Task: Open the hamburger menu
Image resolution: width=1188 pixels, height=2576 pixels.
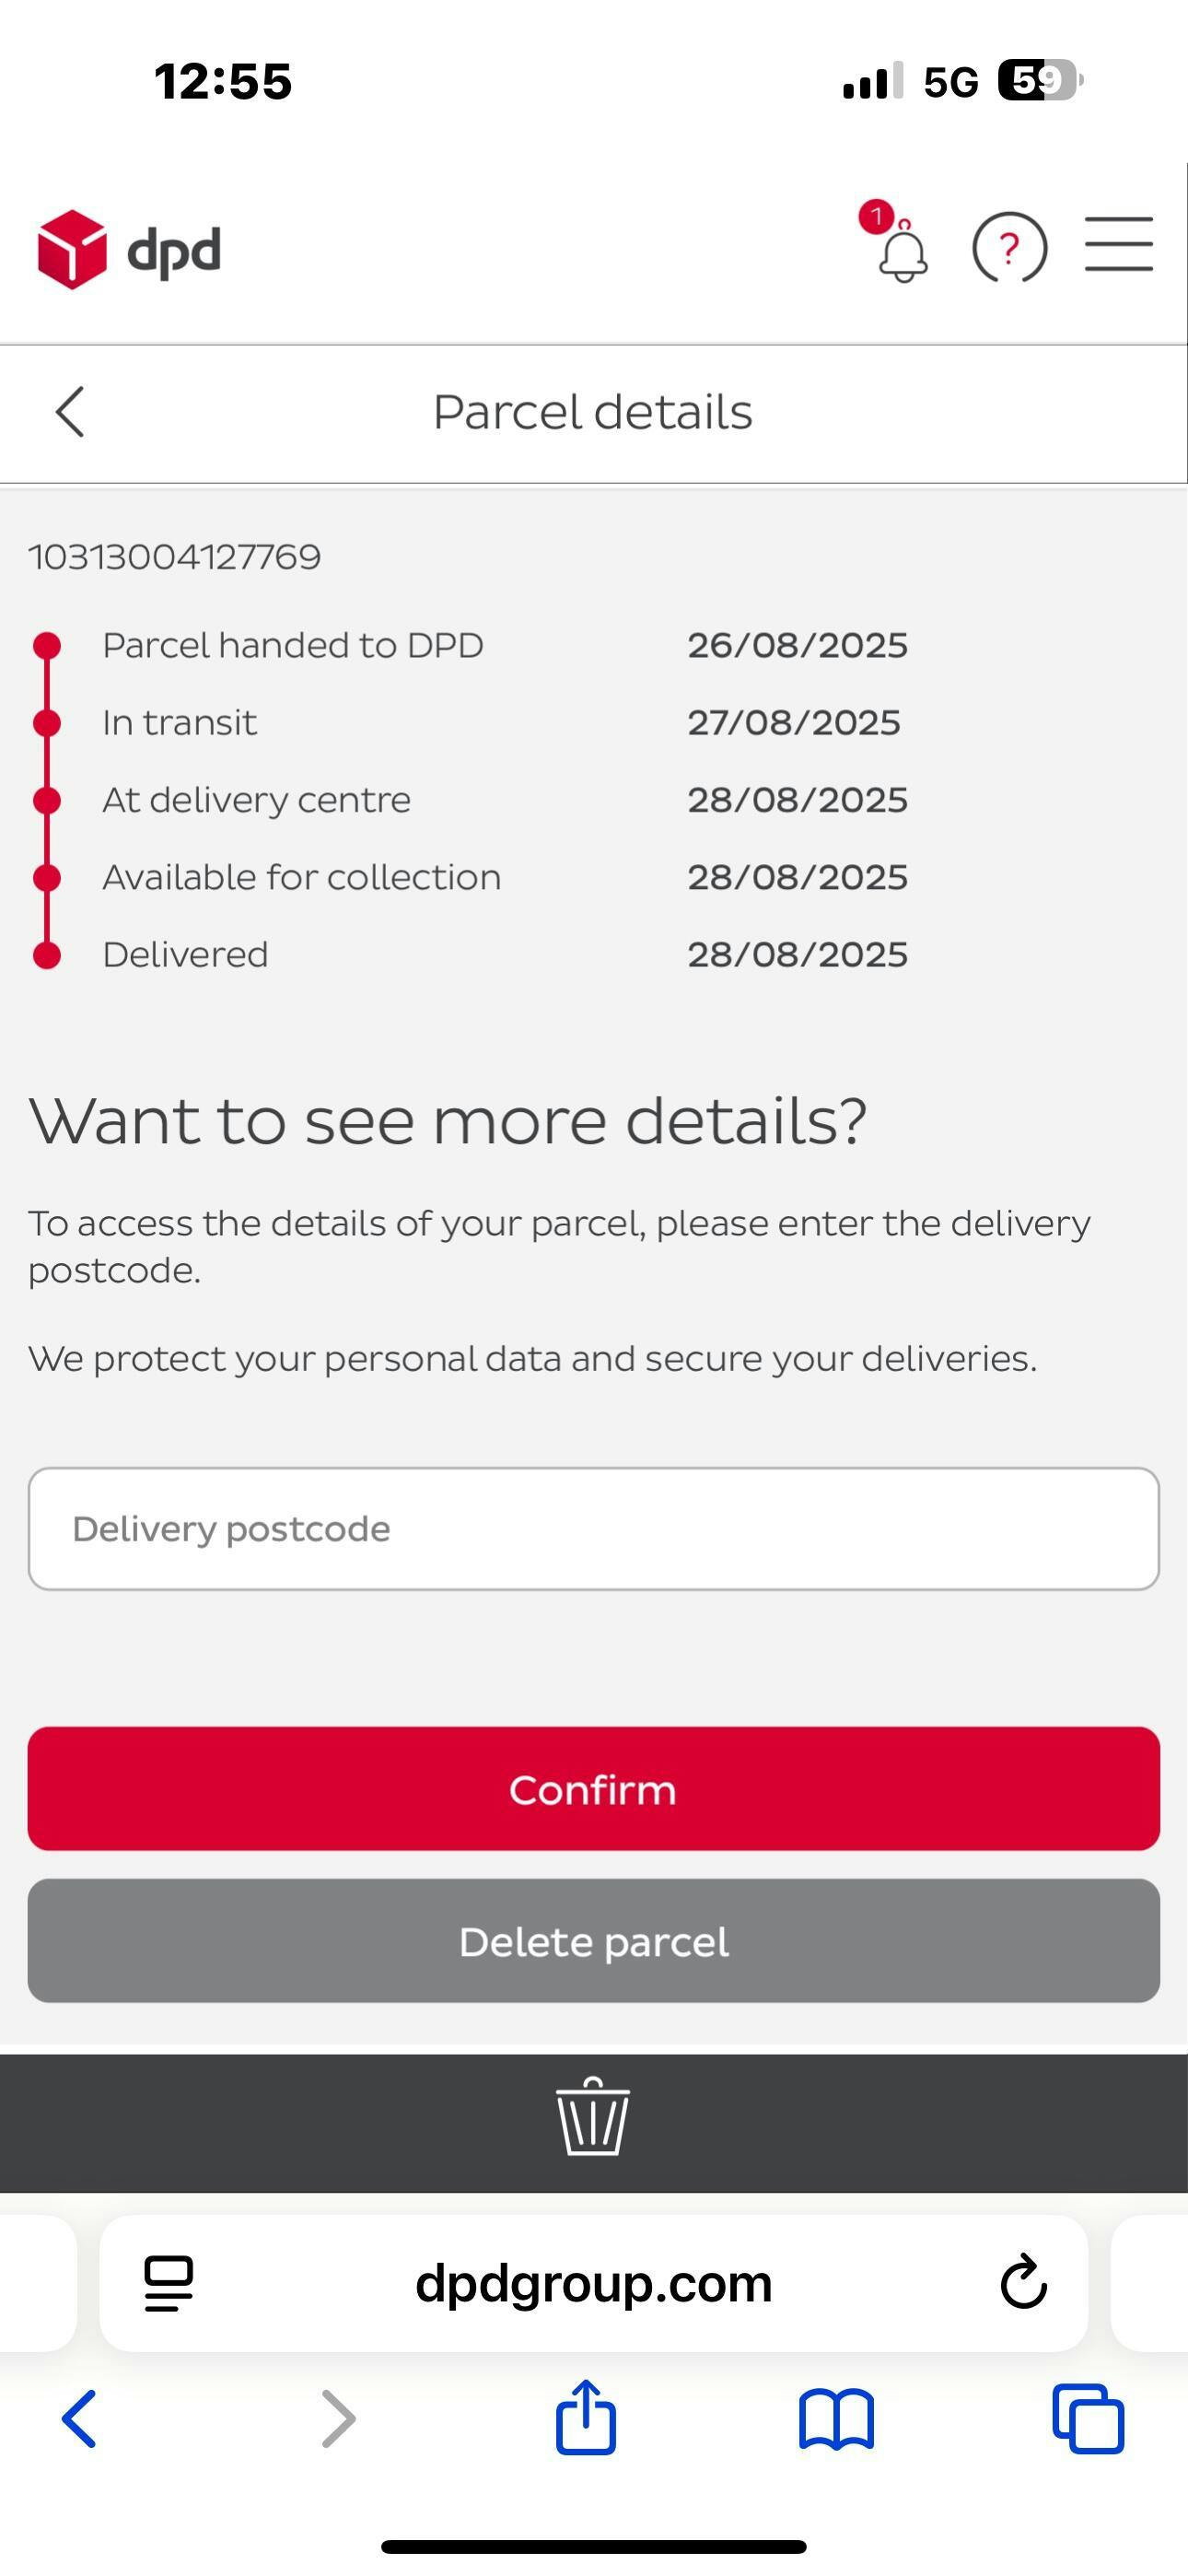Action: [1118, 244]
